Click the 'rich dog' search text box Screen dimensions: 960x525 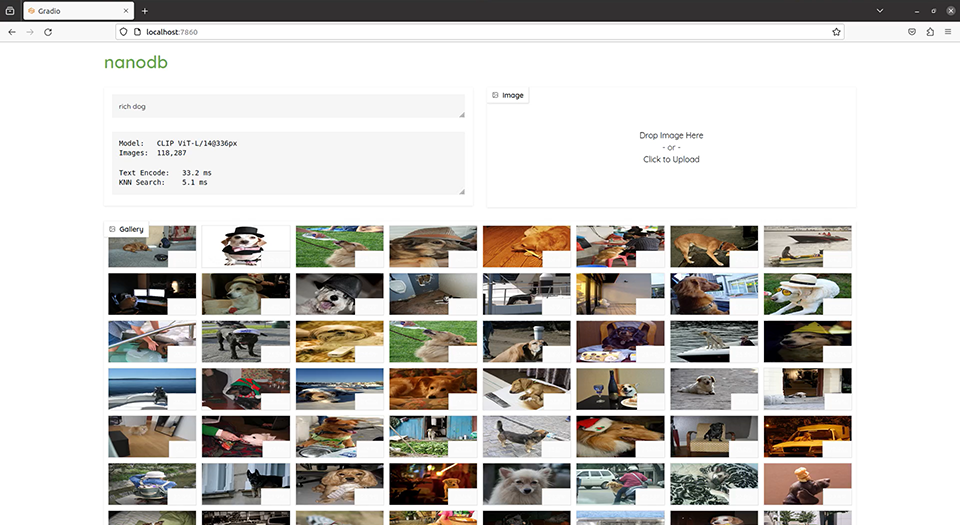[x=287, y=106]
